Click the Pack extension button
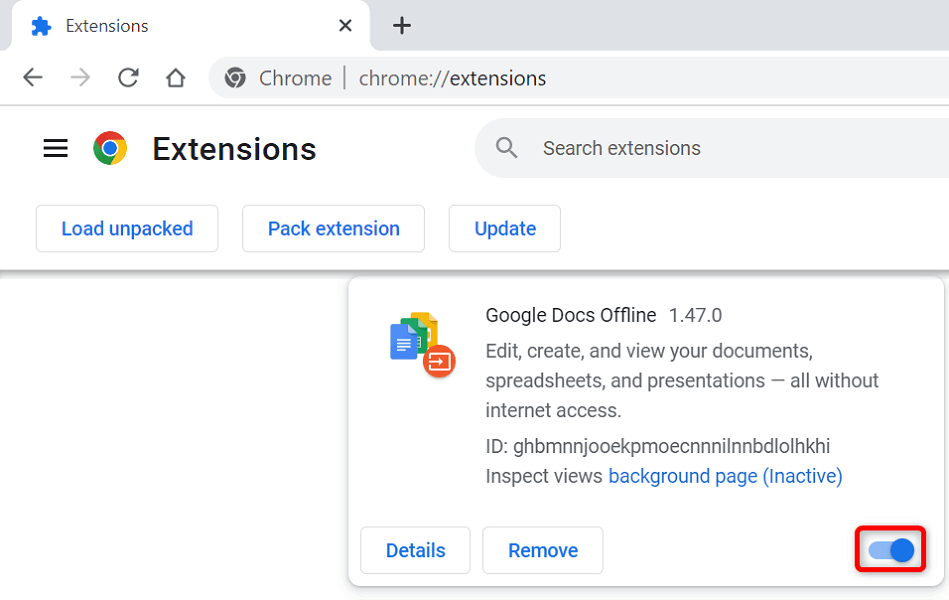949x600 pixels. [333, 228]
